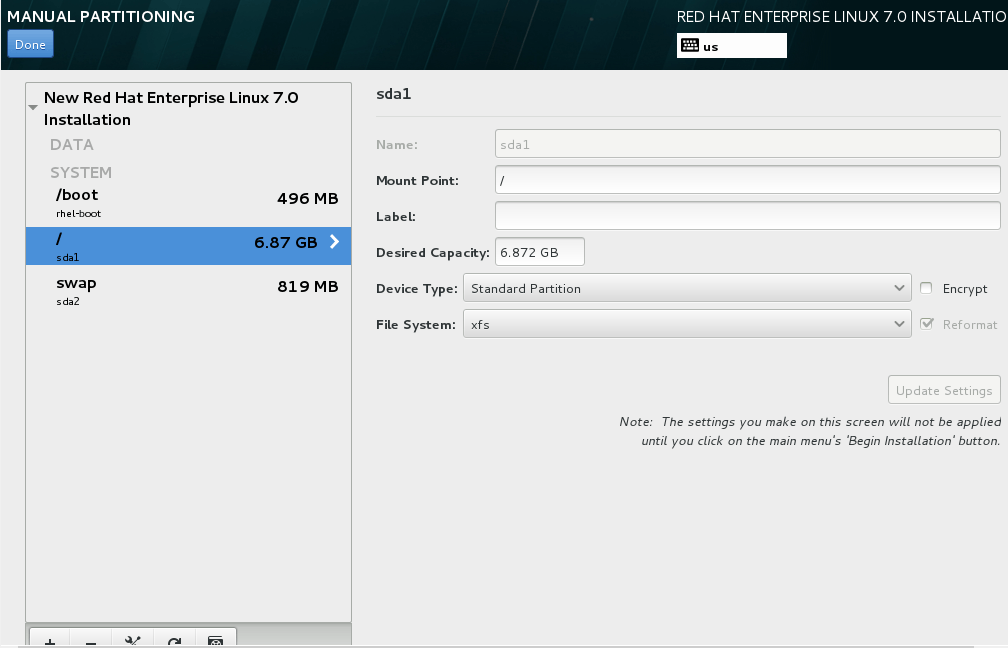Enable the Encrypt checkbox
Viewport: 1008px width, 648px height.
[927, 289]
